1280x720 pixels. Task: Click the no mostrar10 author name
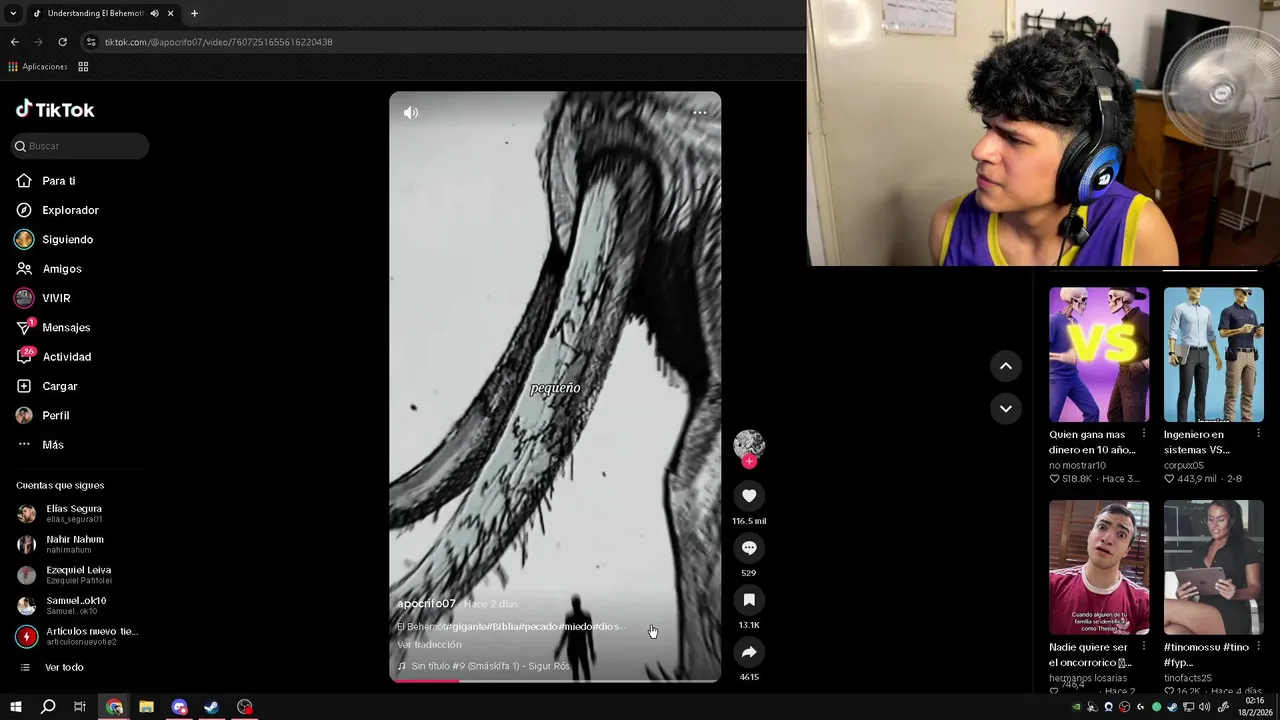tap(1077, 465)
